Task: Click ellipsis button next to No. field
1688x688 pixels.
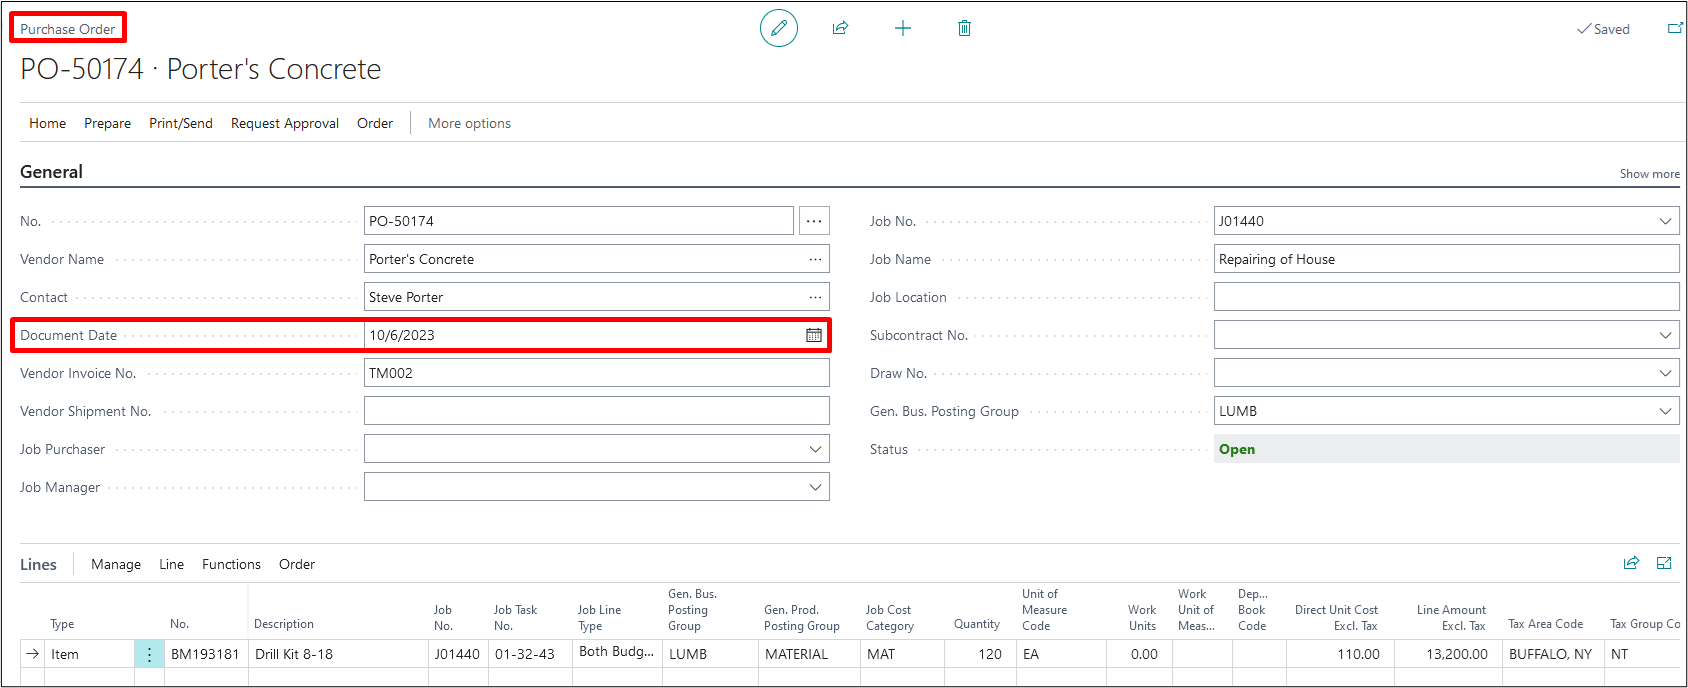Action: pos(814,221)
